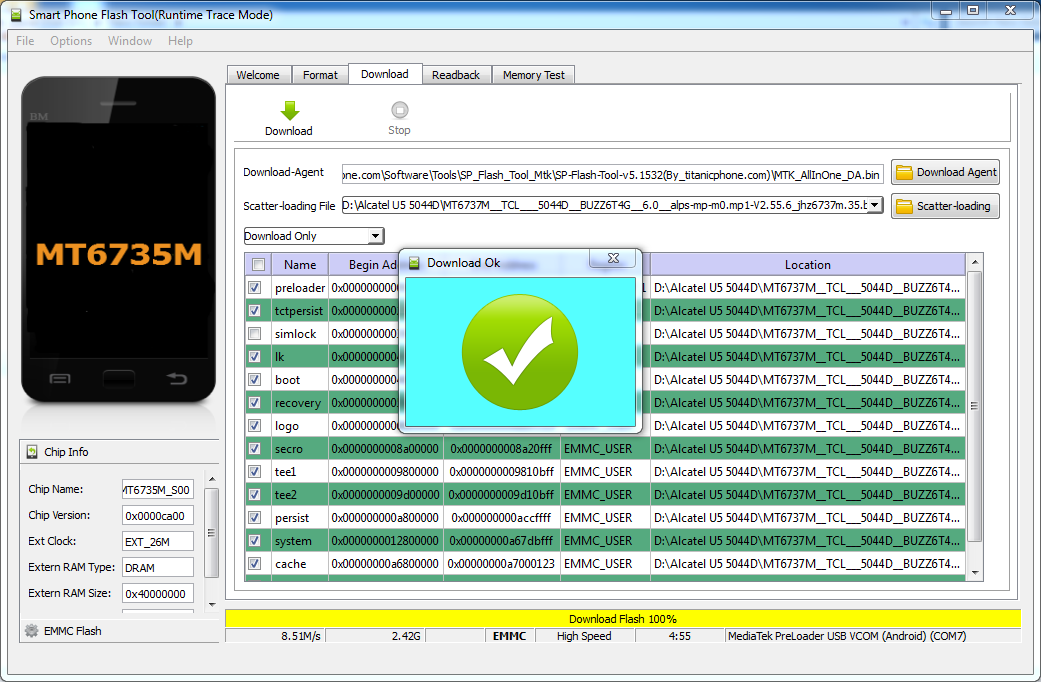Open the Download Only mode dropdown

coord(376,236)
